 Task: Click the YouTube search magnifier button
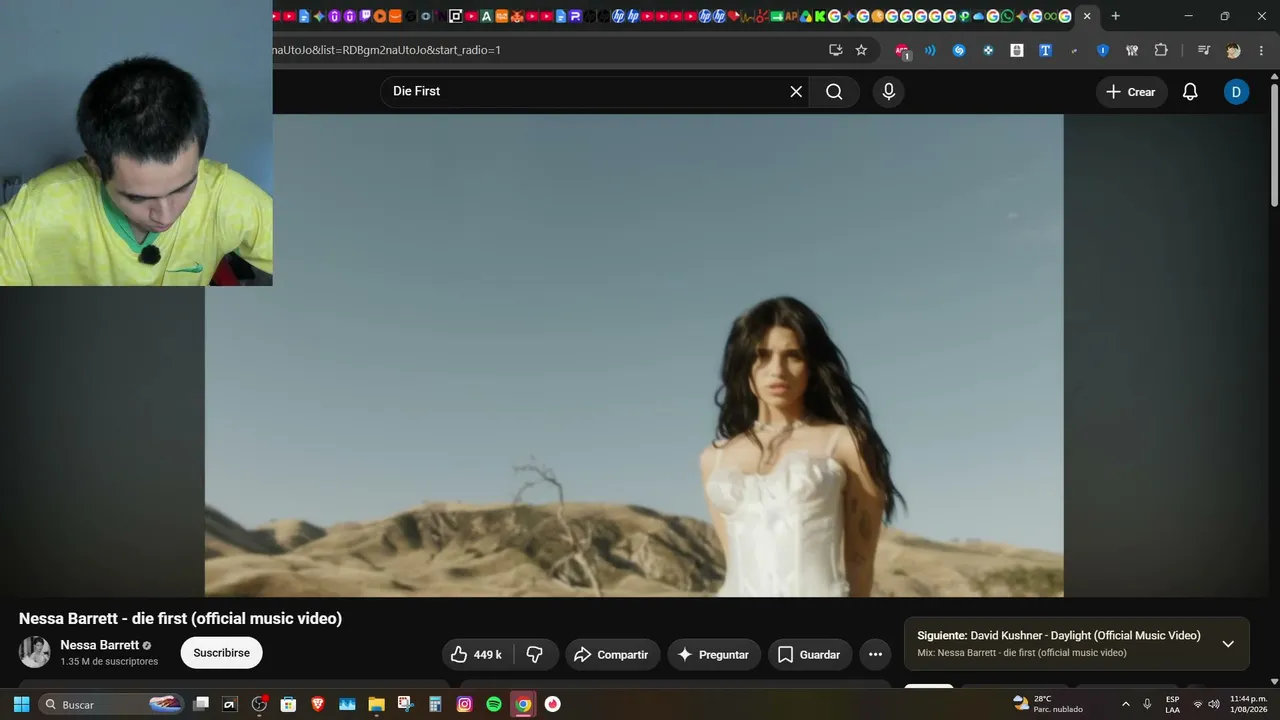pos(834,92)
